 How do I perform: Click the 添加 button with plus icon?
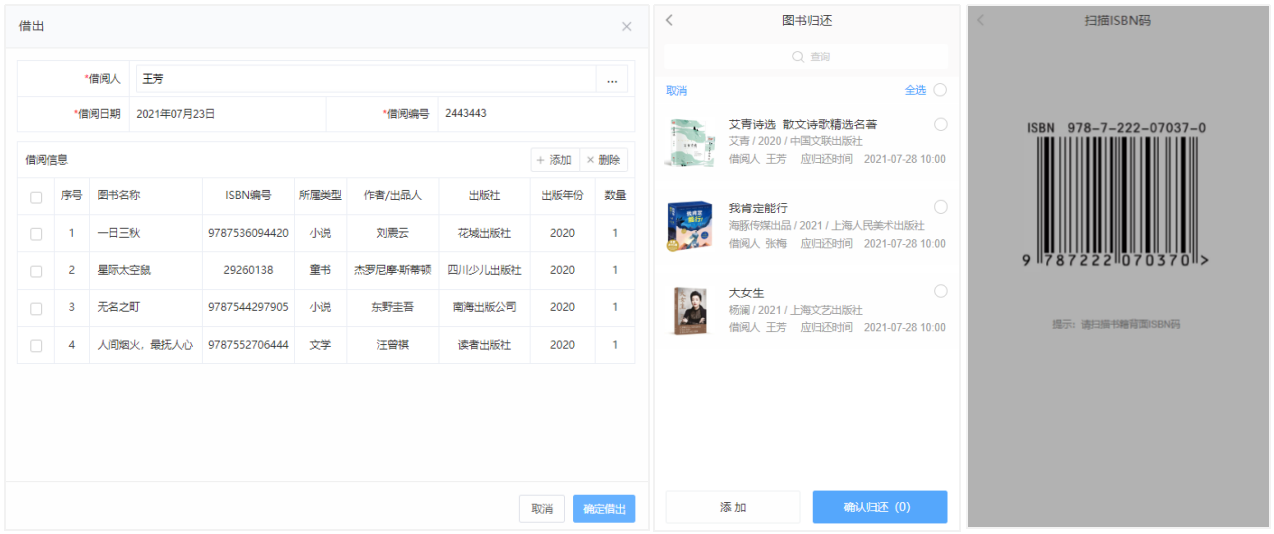(x=554, y=160)
